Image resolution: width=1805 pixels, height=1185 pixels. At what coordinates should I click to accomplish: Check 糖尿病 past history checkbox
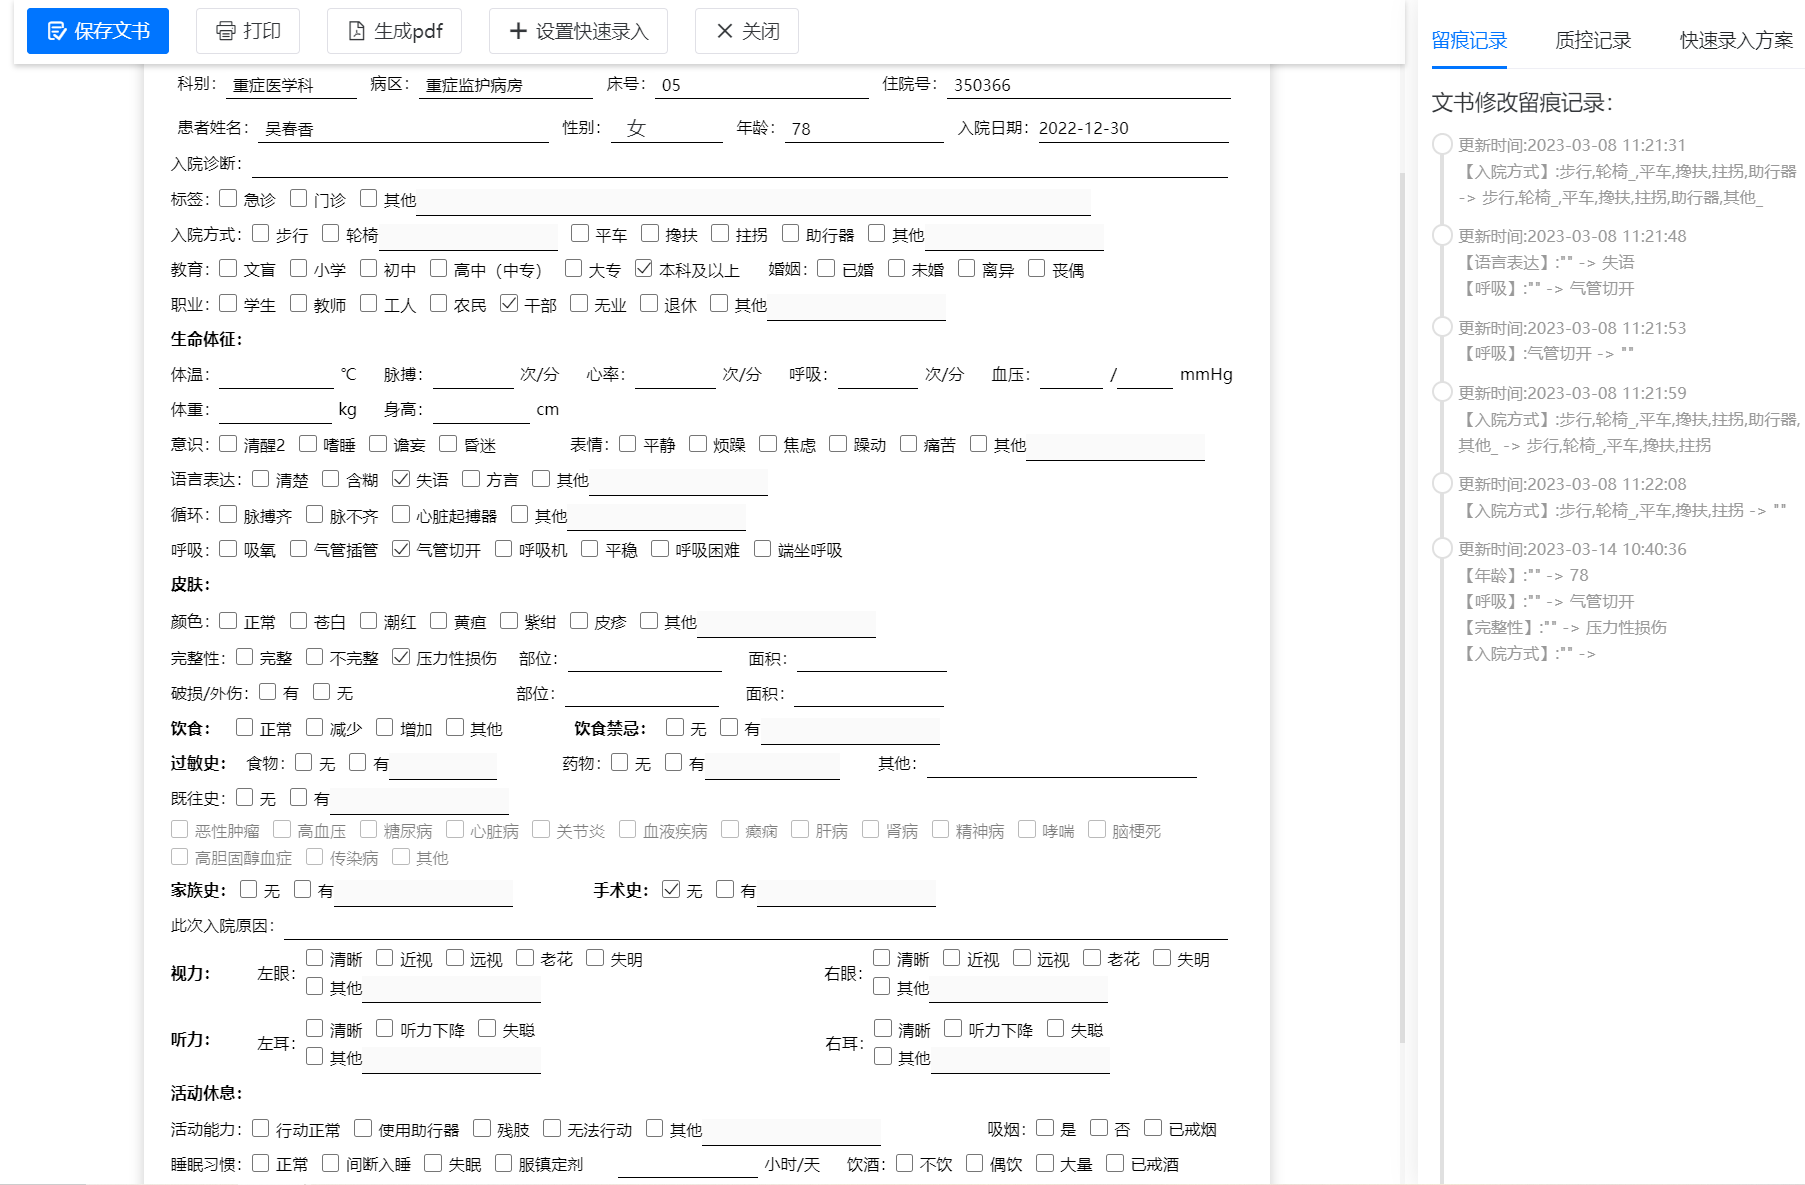[x=368, y=830]
